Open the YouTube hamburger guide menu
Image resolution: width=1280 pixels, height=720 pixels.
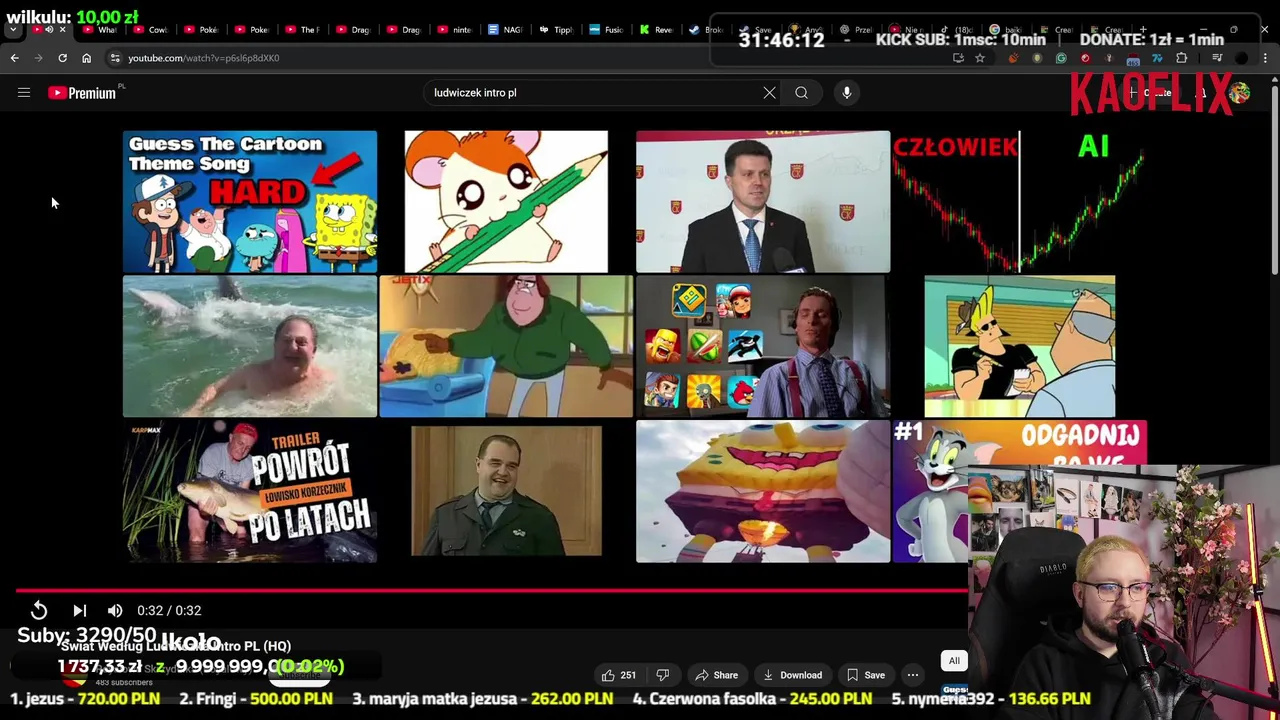pyautogui.click(x=24, y=93)
